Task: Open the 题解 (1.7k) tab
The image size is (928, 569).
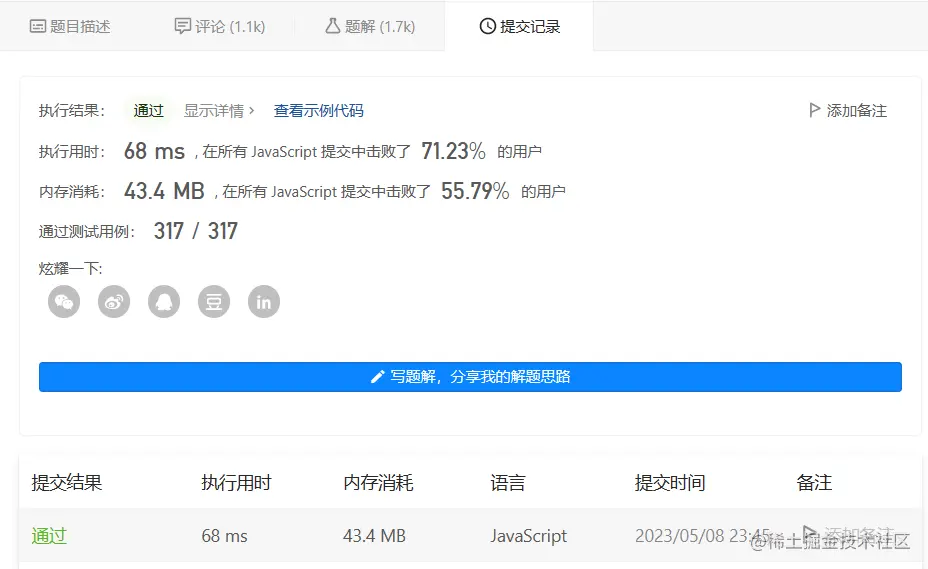Action: point(370,27)
